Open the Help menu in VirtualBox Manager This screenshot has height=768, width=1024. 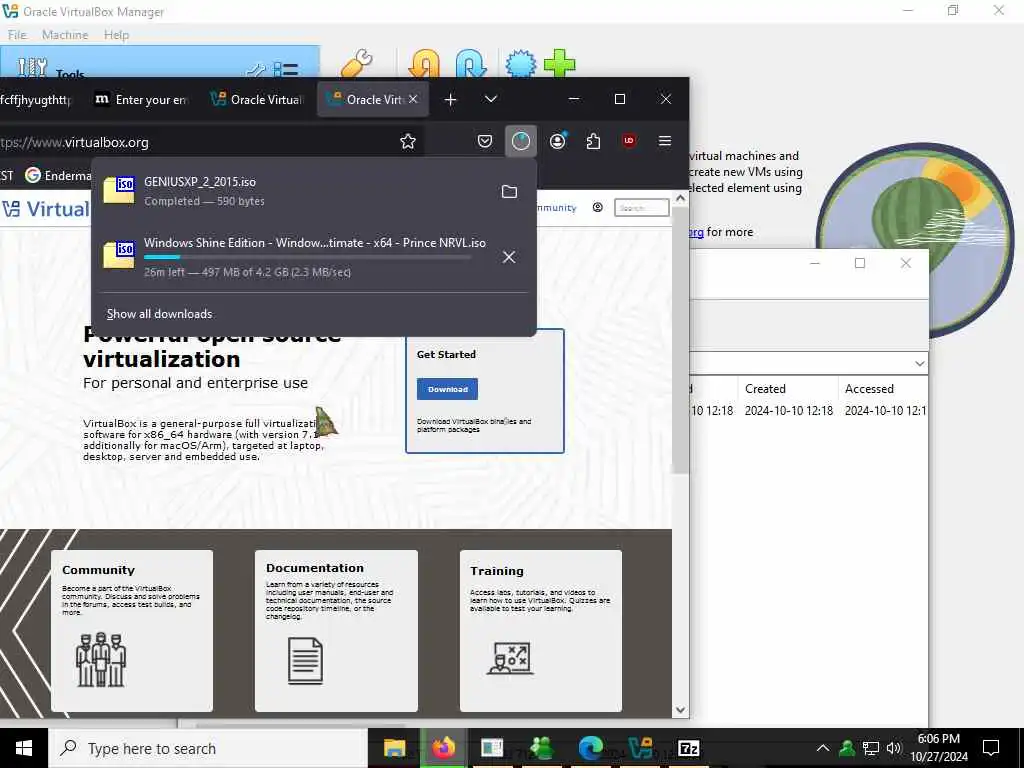click(x=116, y=35)
